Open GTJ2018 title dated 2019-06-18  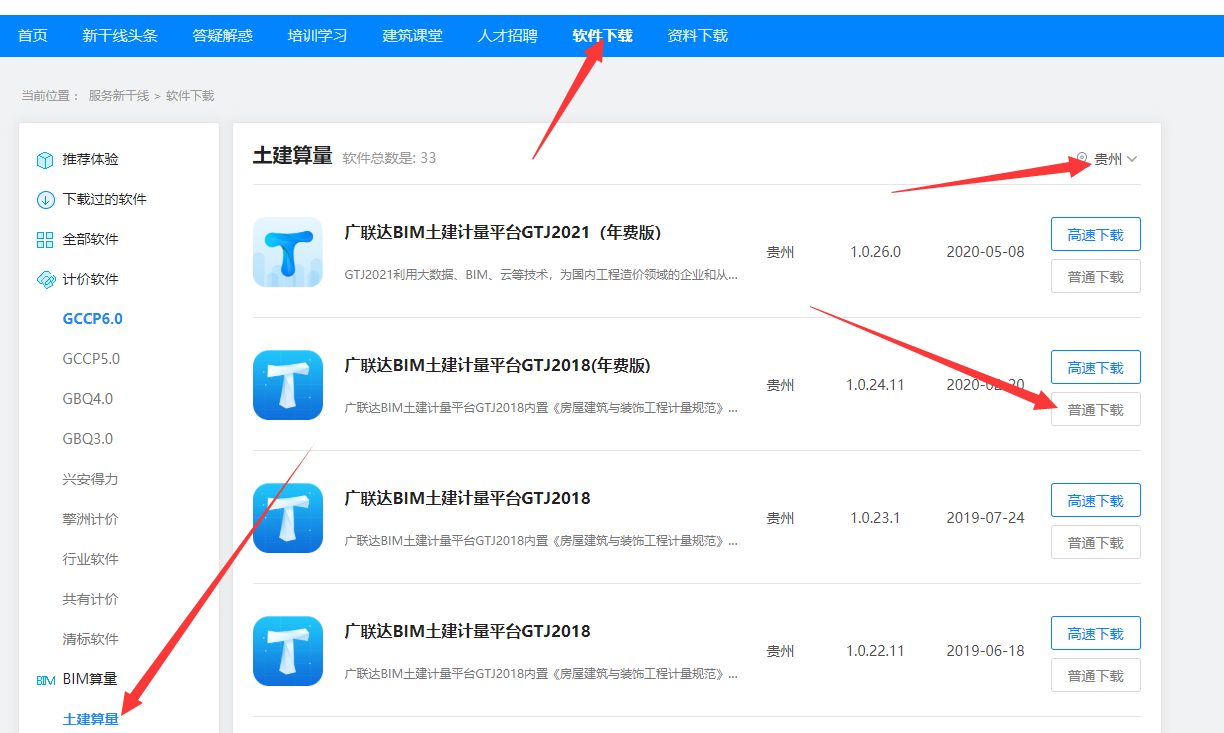click(x=467, y=632)
